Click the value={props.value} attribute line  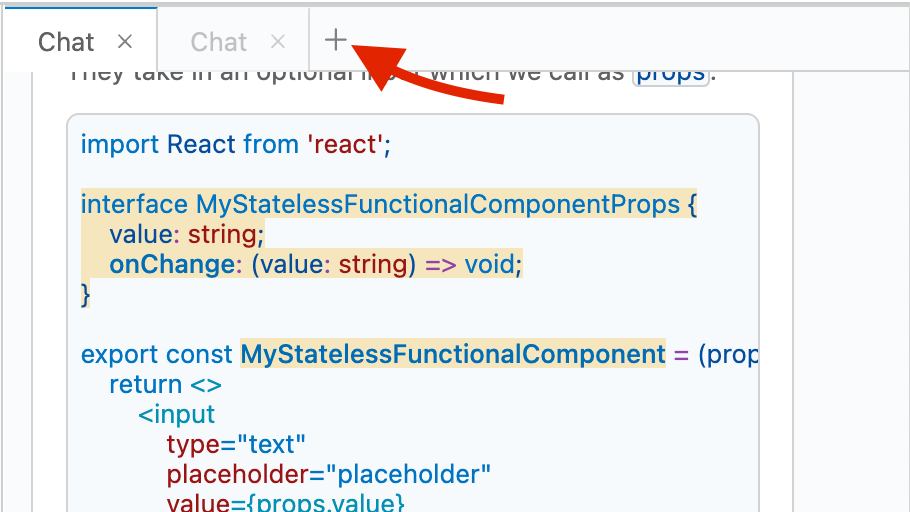(286, 503)
